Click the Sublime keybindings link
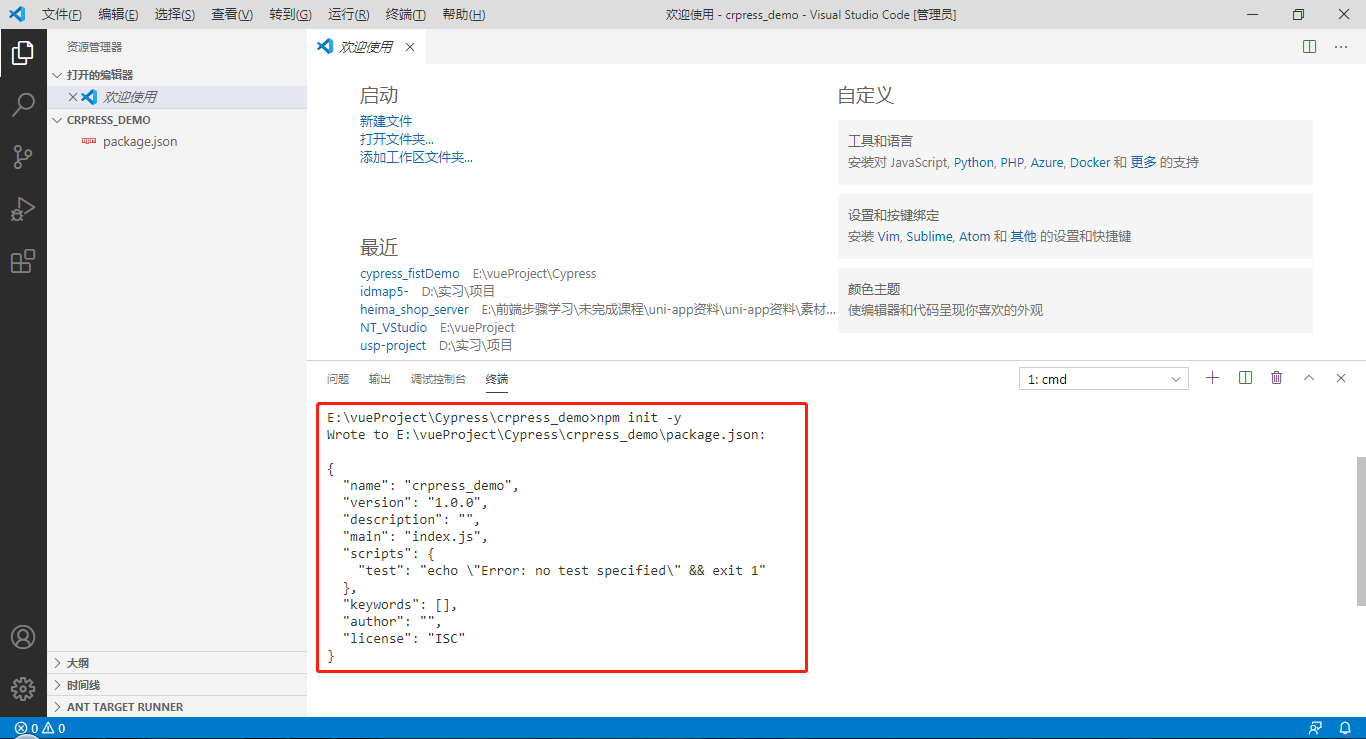The image size is (1366, 739). pyautogui.click(x=930, y=236)
